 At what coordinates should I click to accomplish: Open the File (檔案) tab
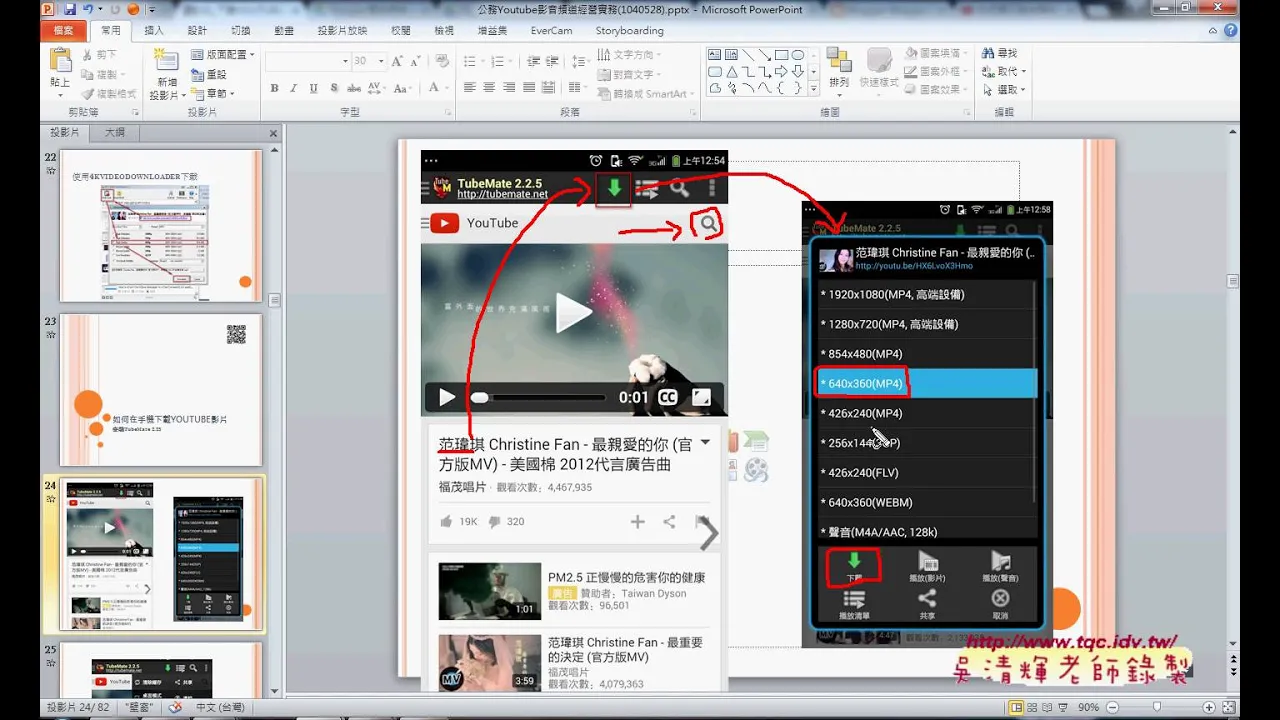pos(64,30)
